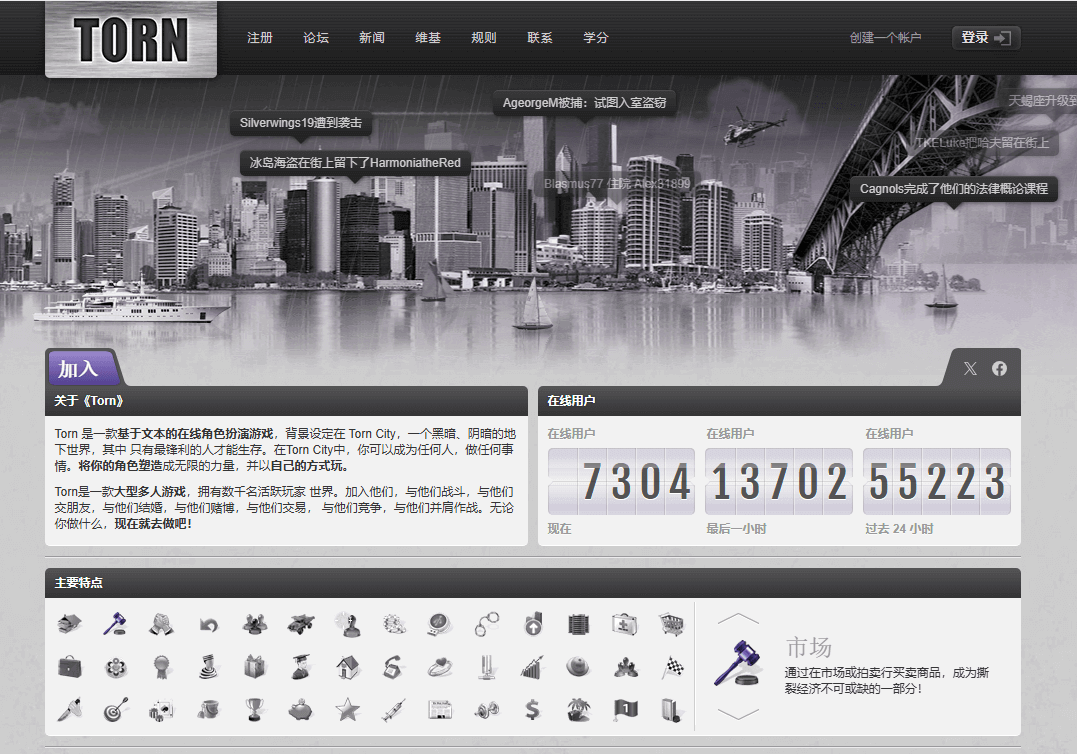Click the 7304 online users counter
Viewport: 1077px width, 754px height.
coord(622,481)
